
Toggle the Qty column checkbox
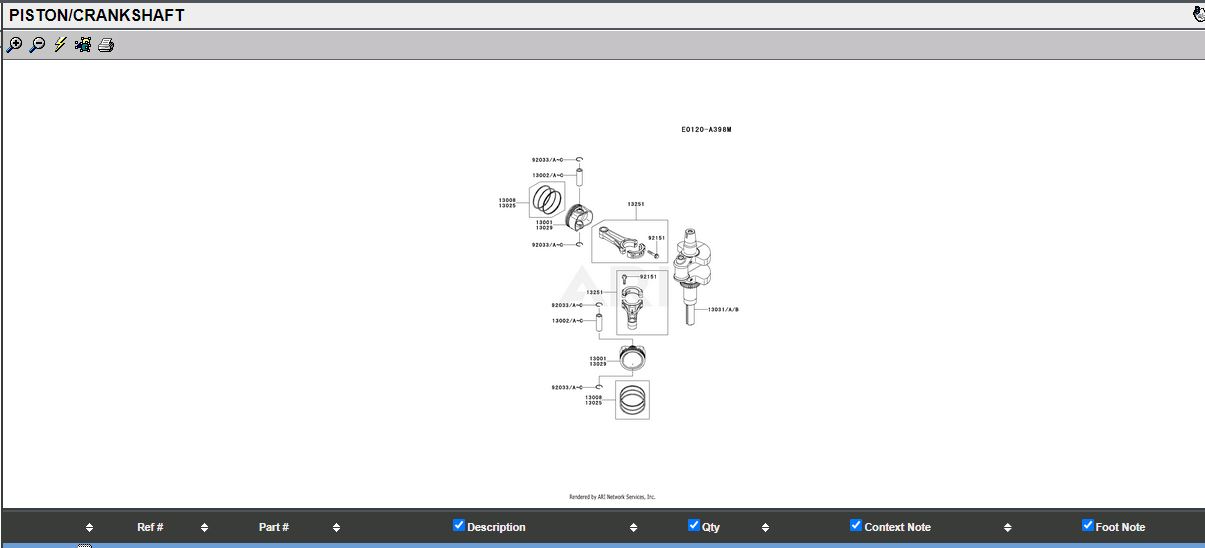pyautogui.click(x=694, y=526)
